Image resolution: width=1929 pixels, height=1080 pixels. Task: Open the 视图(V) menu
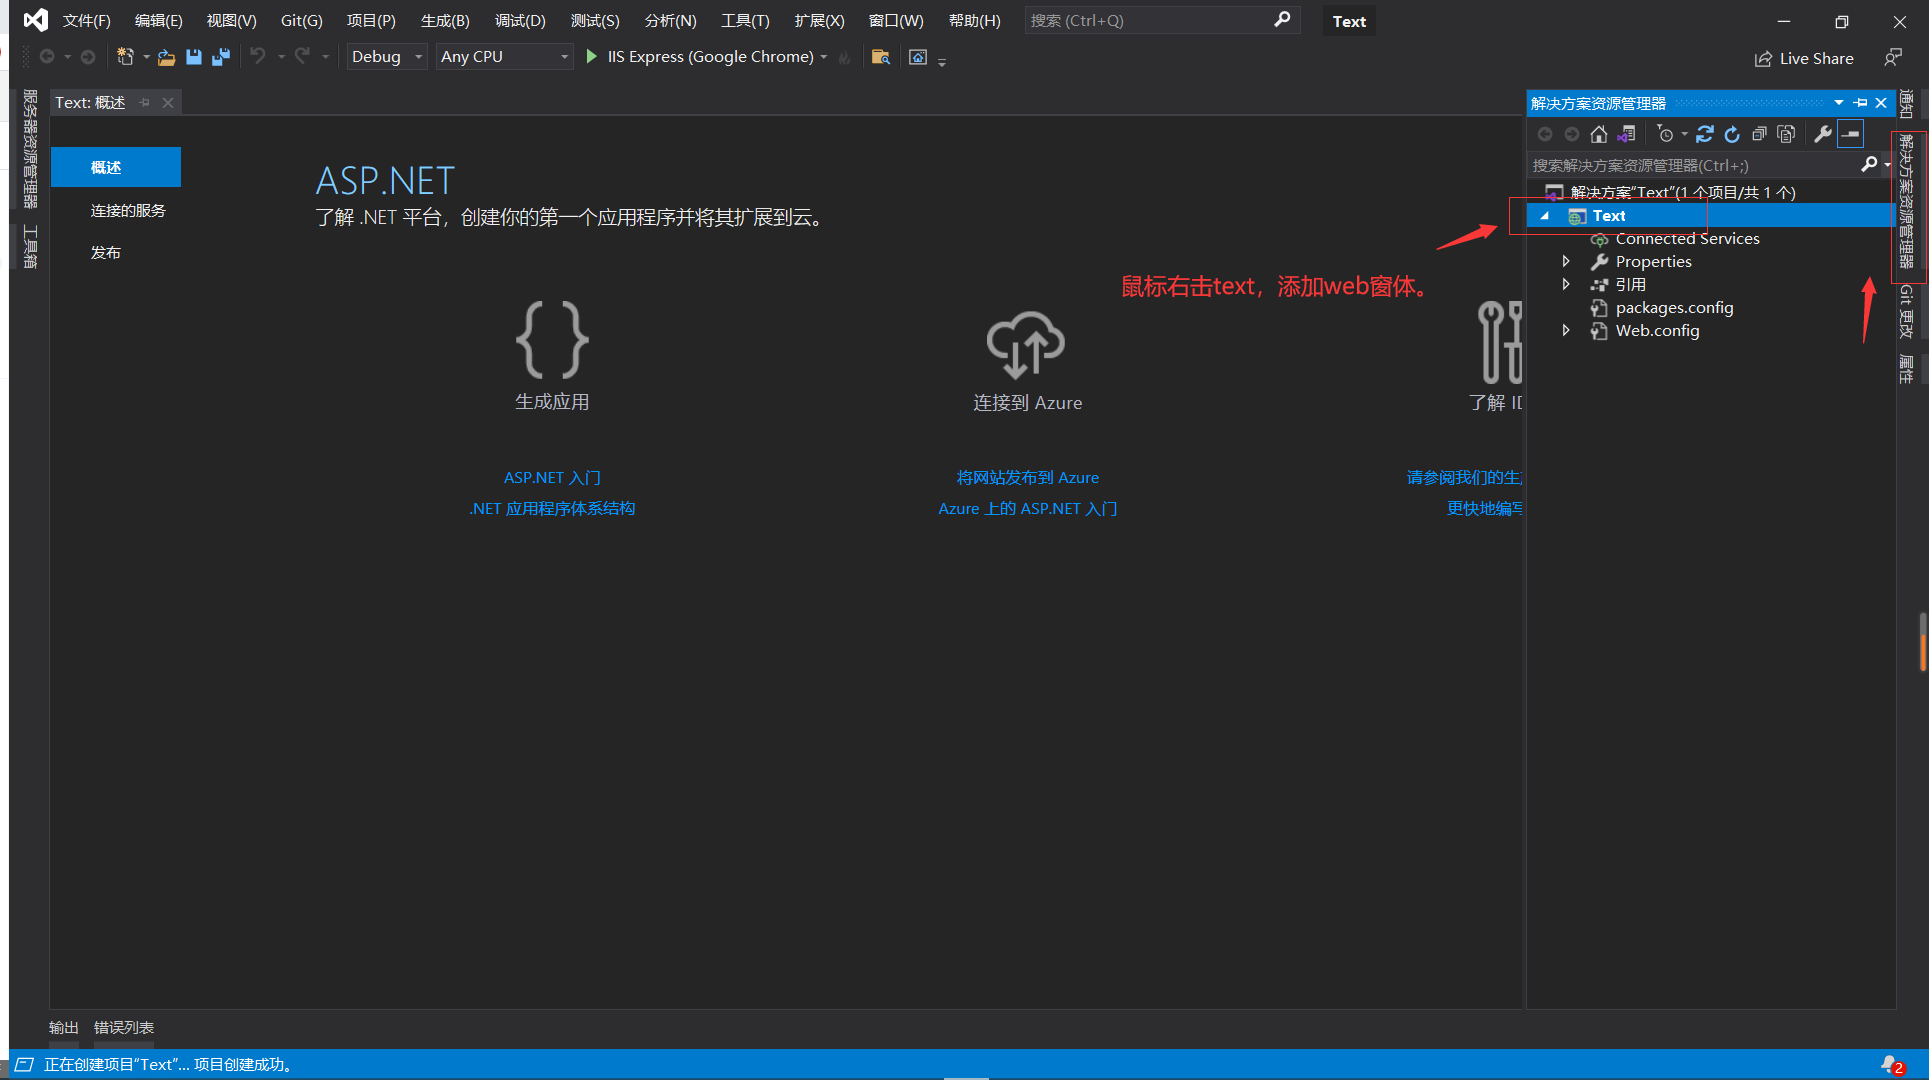click(231, 21)
